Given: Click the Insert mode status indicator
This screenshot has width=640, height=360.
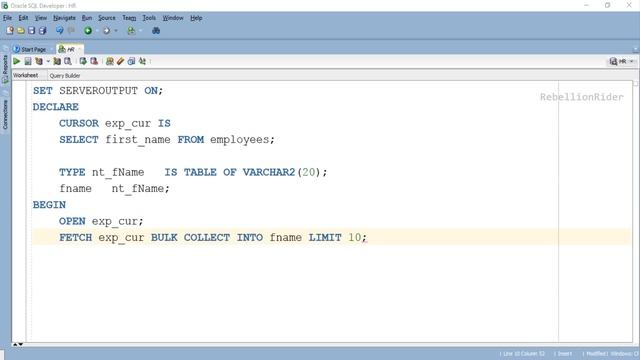Looking at the screenshot, I should pyautogui.click(x=564, y=353).
